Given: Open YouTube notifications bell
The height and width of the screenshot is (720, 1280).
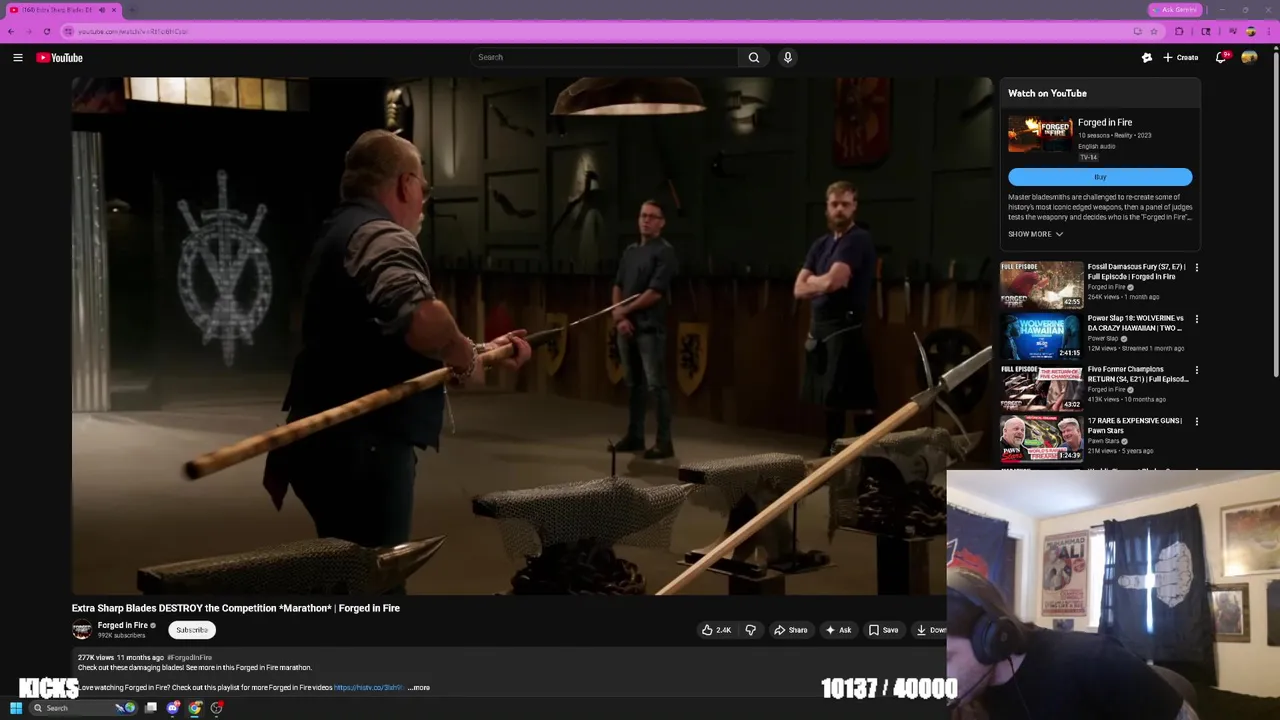Looking at the screenshot, I should (x=1220, y=58).
